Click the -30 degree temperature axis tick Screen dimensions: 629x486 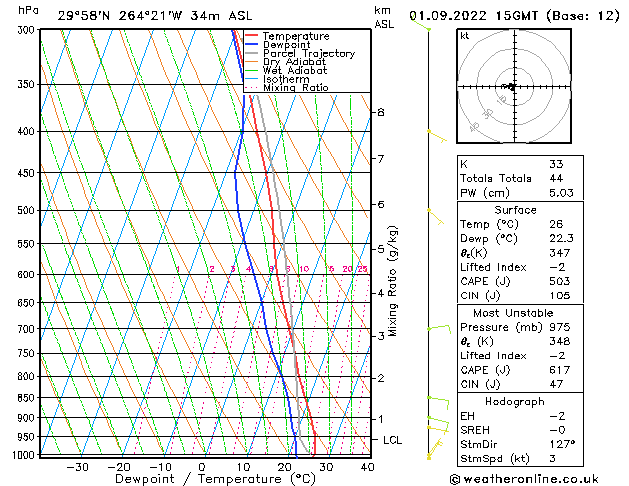(x=77, y=467)
